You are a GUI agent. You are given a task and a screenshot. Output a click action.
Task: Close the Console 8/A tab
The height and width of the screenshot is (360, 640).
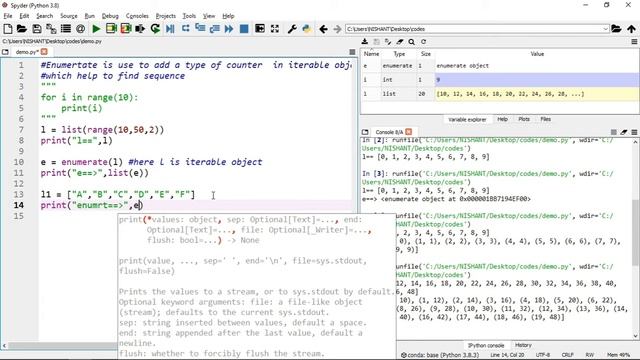[409, 132]
